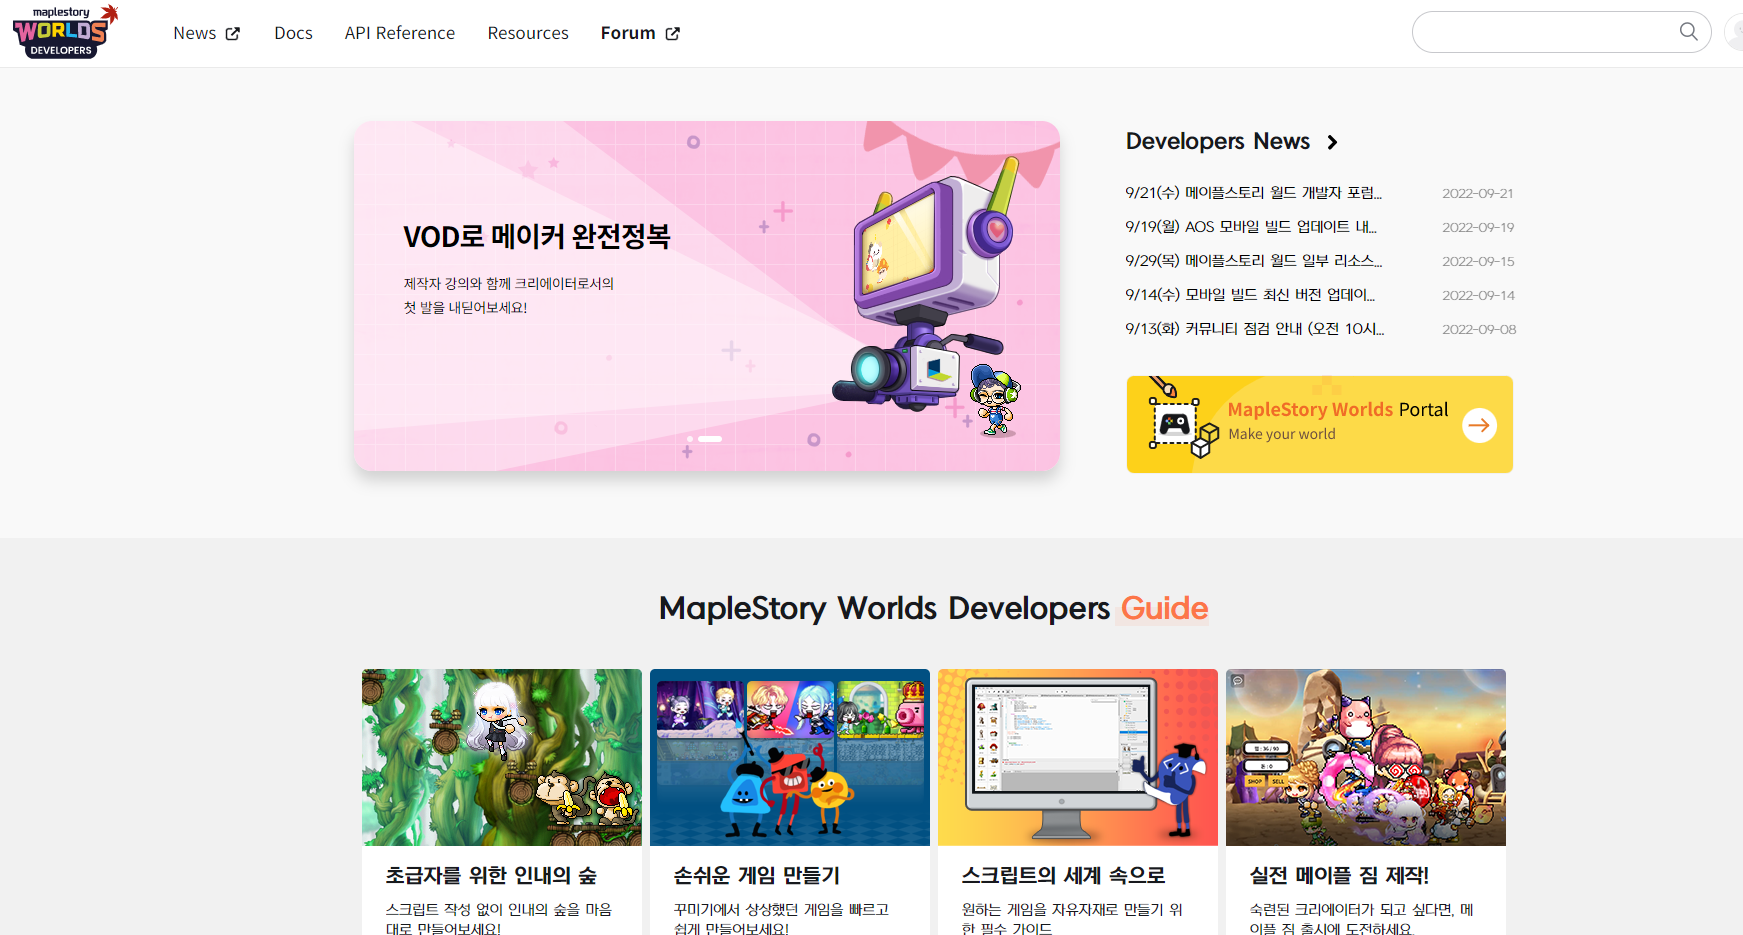
Task: Click the 실전 메이플 짐 제작! title
Action: [x=1339, y=875]
